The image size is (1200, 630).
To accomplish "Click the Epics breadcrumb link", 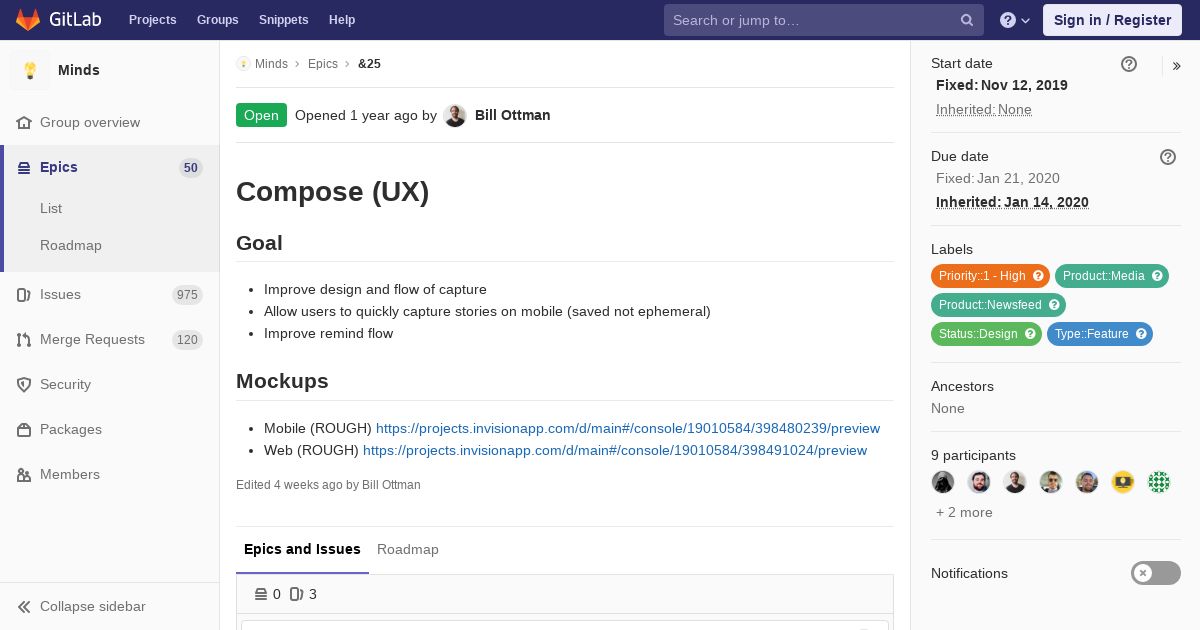I will (323, 64).
